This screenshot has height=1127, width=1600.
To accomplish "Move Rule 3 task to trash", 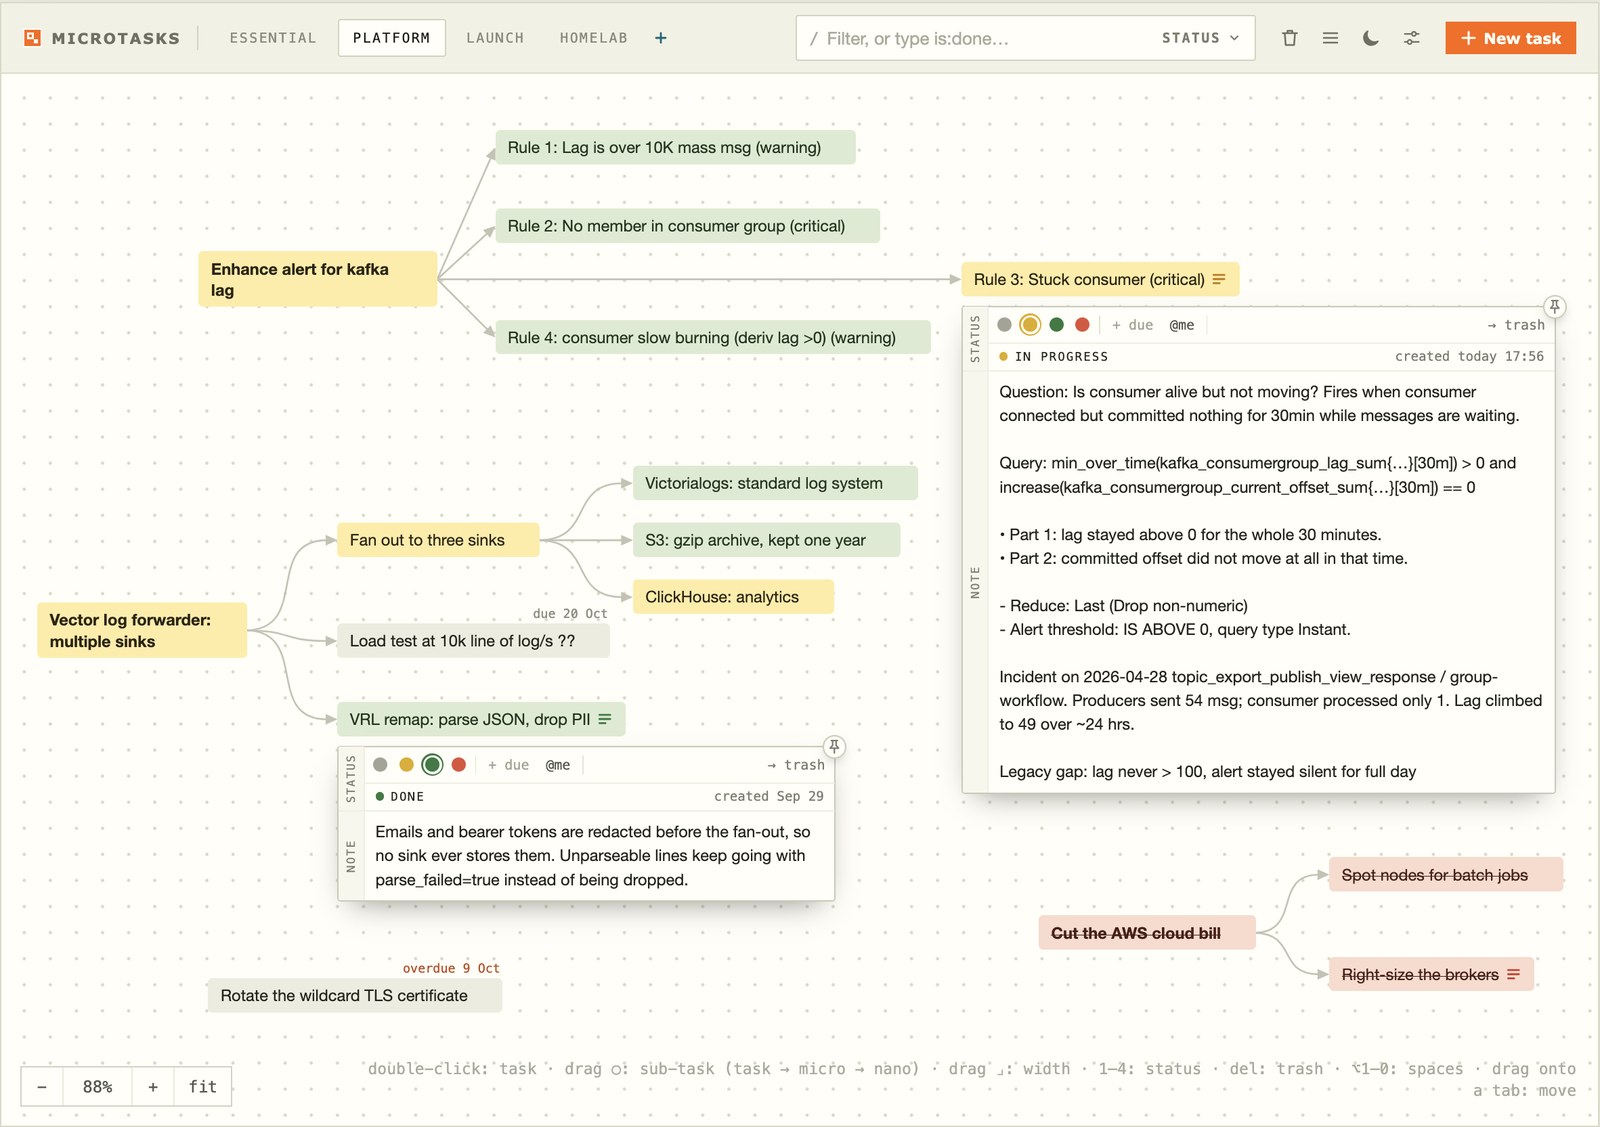I will tap(1516, 325).
